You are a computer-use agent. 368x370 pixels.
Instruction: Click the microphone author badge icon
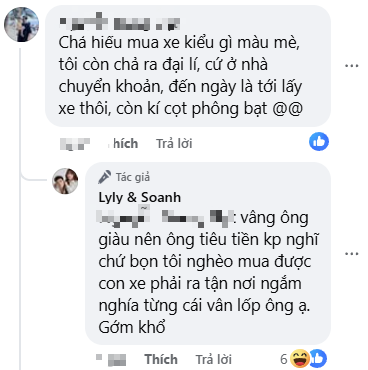coord(105,177)
